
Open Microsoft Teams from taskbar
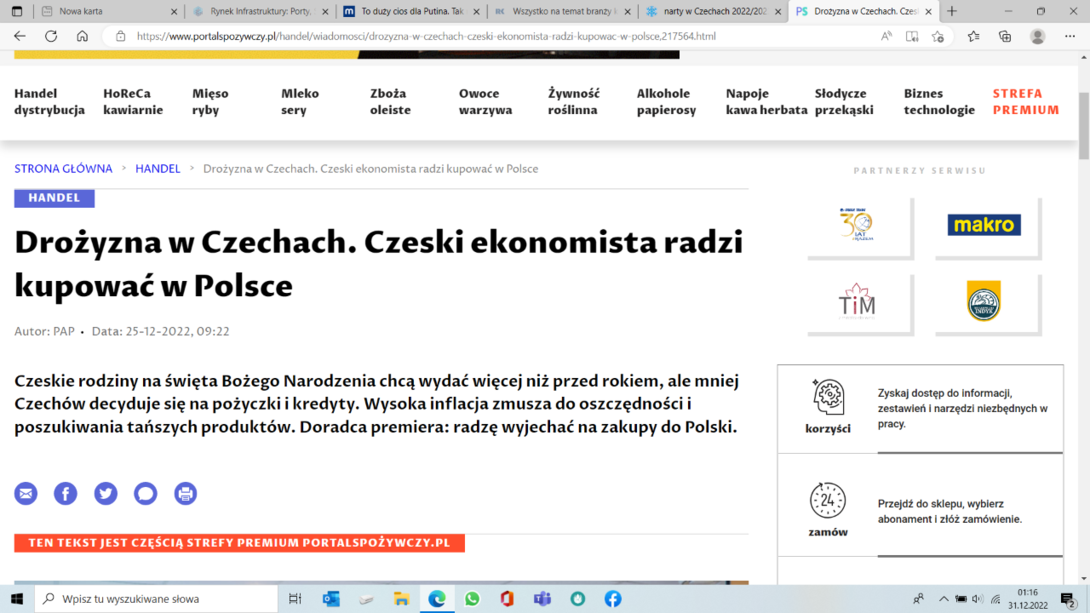click(542, 598)
